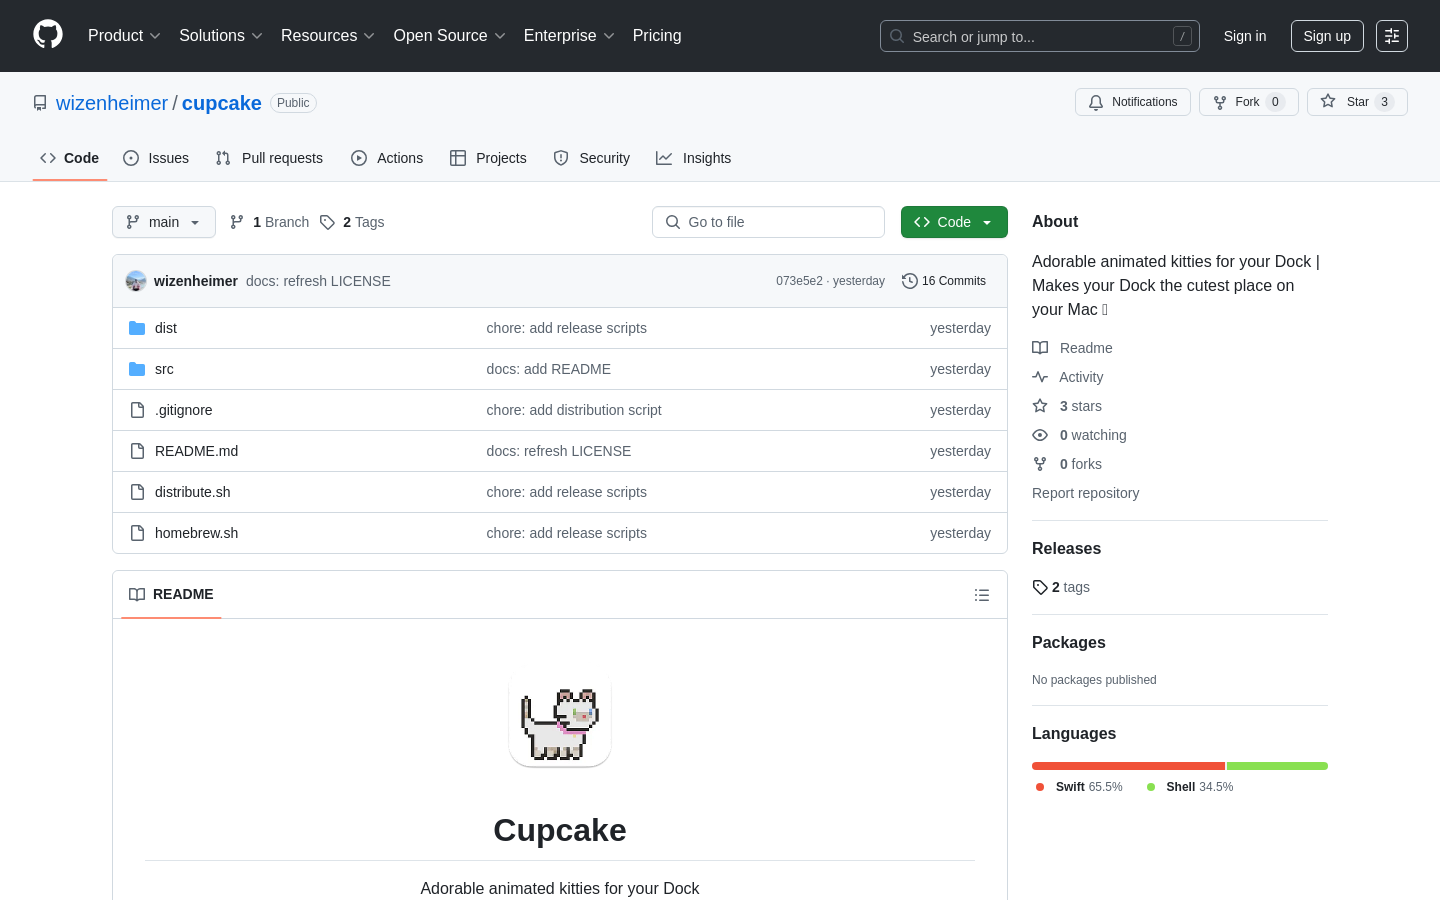Click the Readme book icon in About

[1040, 348]
